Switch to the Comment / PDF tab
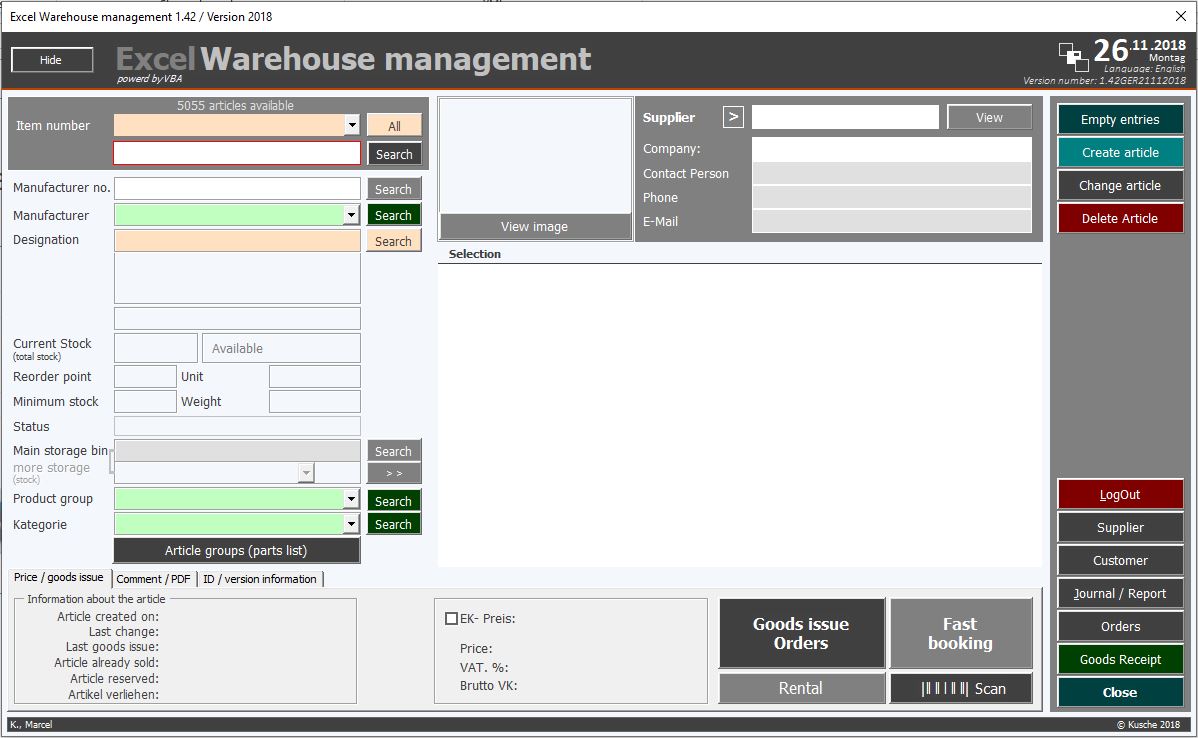Viewport: 1198px width, 738px height. pos(153,578)
